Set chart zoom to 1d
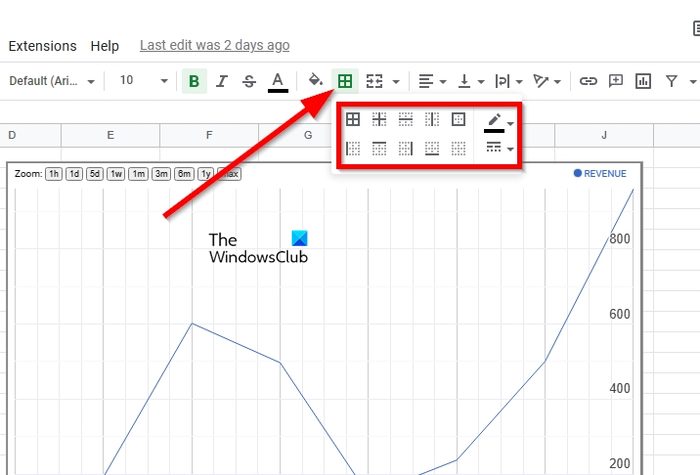This screenshot has height=475, width=700. coord(74,174)
